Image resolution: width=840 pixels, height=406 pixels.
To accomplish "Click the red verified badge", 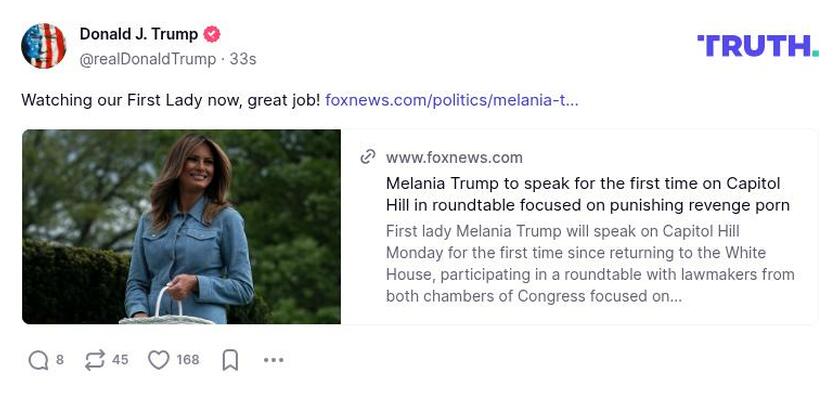I will pyautogui.click(x=212, y=35).
